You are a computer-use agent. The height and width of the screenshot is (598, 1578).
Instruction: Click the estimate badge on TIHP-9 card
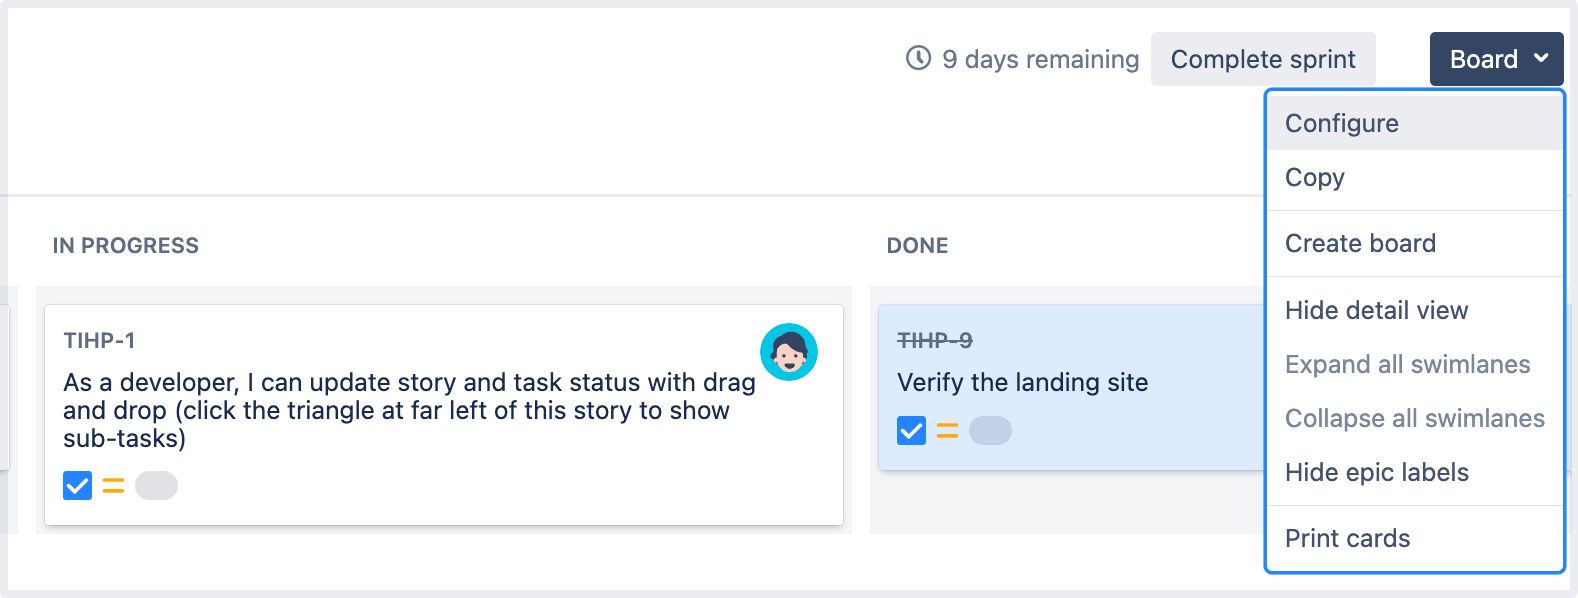click(x=990, y=431)
